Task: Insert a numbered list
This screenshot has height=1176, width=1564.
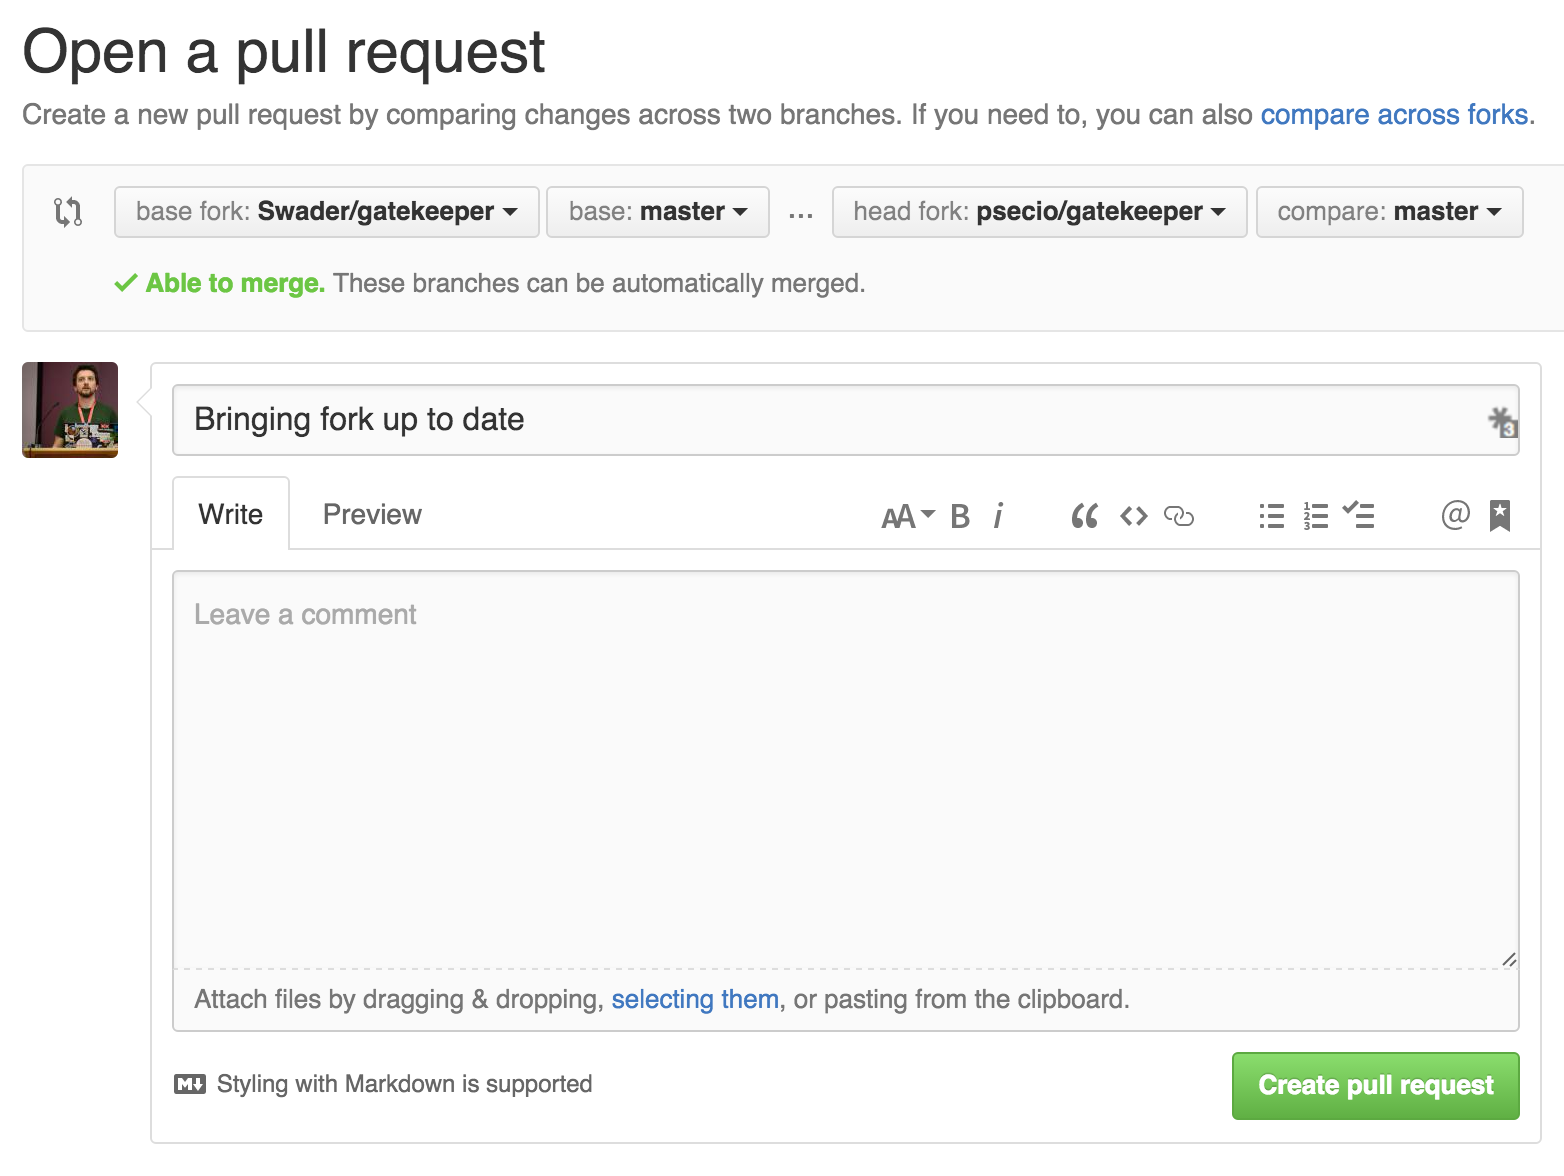Action: coord(1316,516)
